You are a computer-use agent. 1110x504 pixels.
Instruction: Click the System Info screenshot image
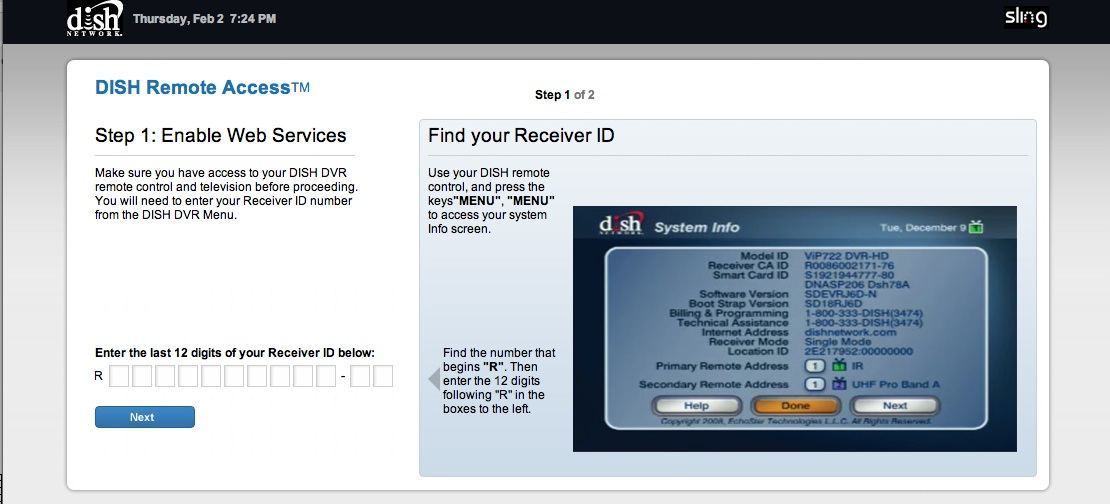(794, 328)
